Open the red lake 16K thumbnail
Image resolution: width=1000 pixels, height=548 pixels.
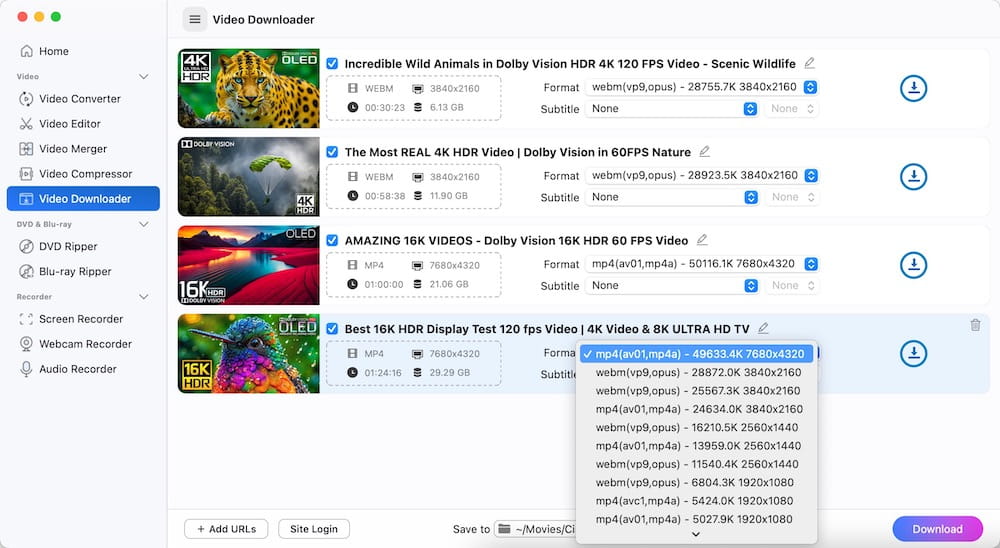click(249, 265)
